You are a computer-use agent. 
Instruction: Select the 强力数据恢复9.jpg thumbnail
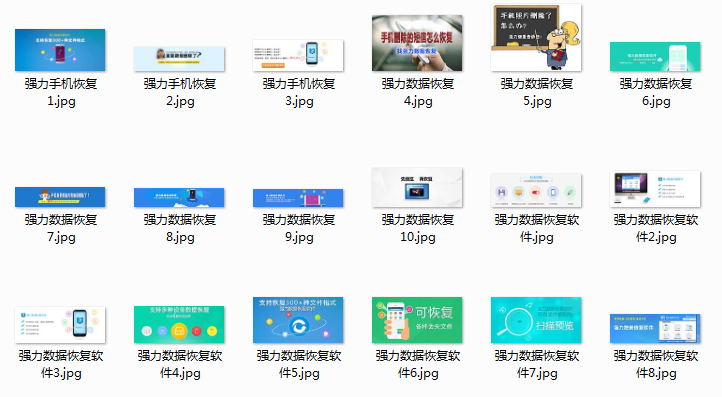point(298,198)
